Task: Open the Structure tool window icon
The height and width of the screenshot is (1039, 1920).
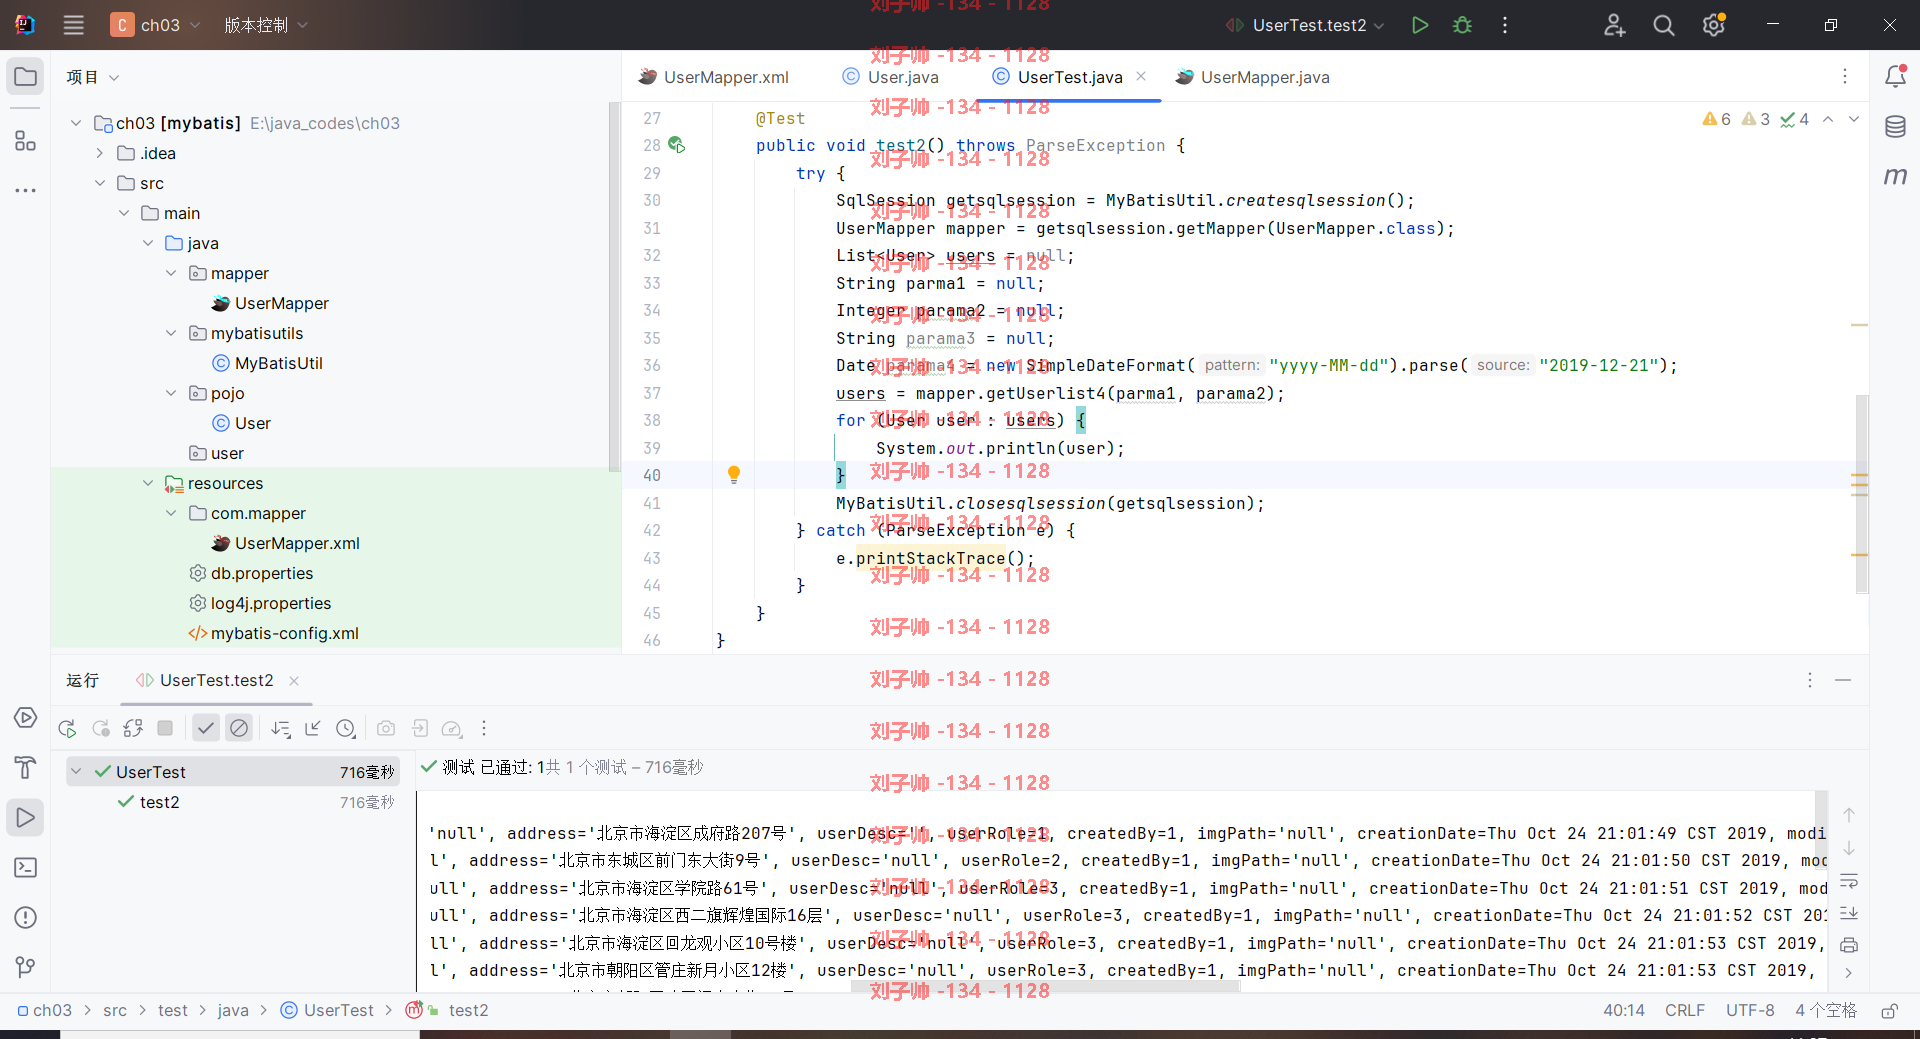Action: coord(26,141)
